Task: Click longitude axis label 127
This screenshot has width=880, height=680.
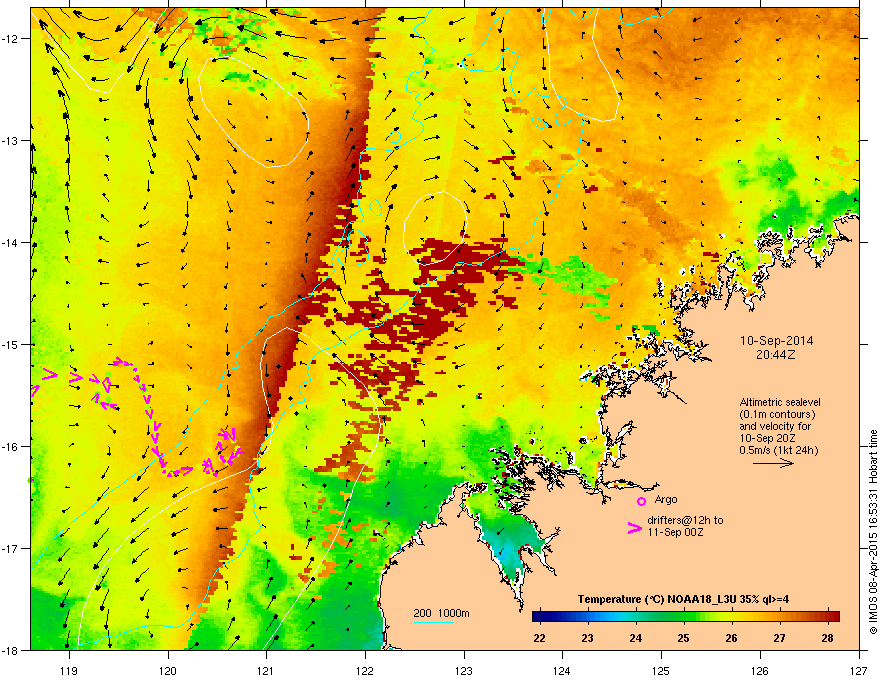Action: [x=859, y=670]
